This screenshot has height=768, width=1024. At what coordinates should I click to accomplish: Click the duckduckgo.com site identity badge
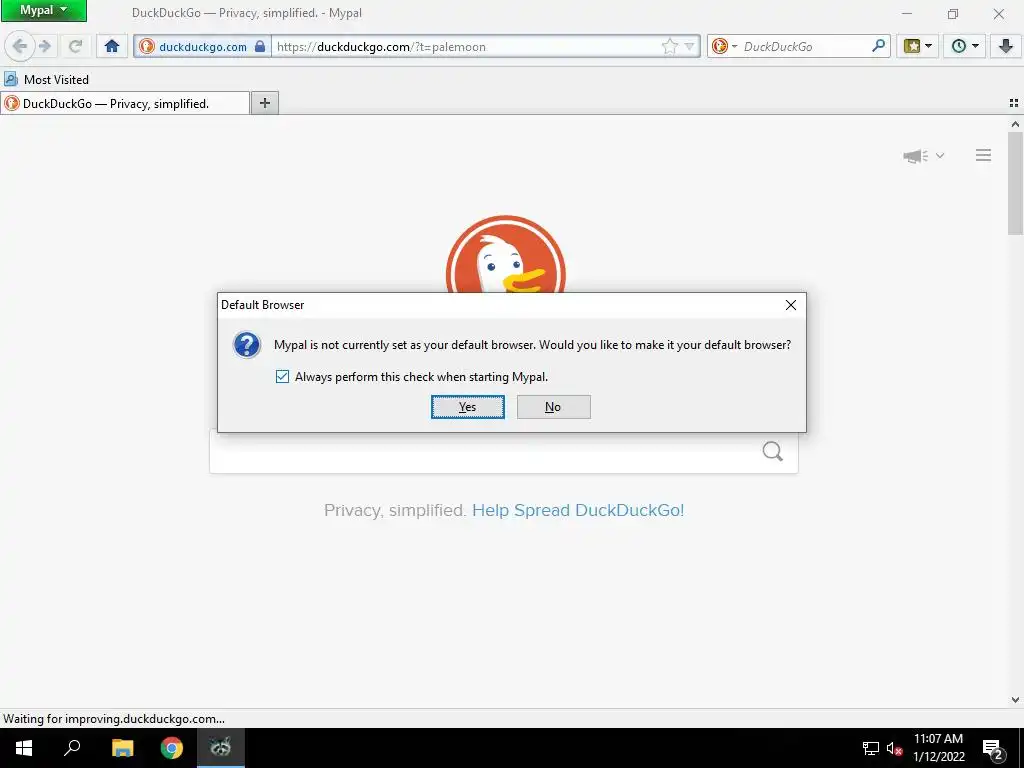(202, 46)
